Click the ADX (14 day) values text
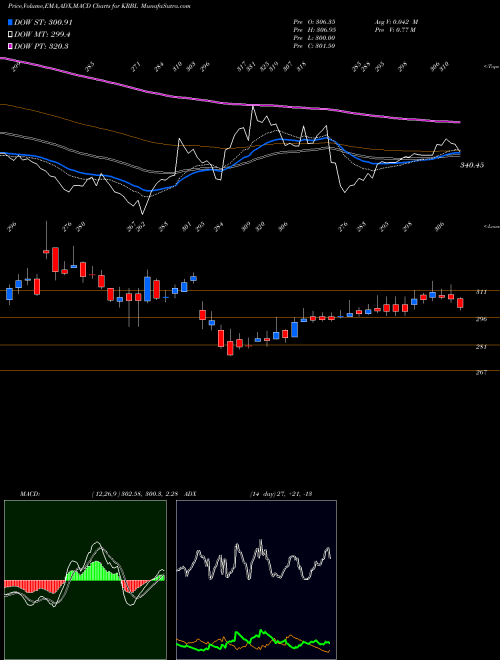Image resolution: width=500 pixels, height=660 pixels. tap(280, 494)
